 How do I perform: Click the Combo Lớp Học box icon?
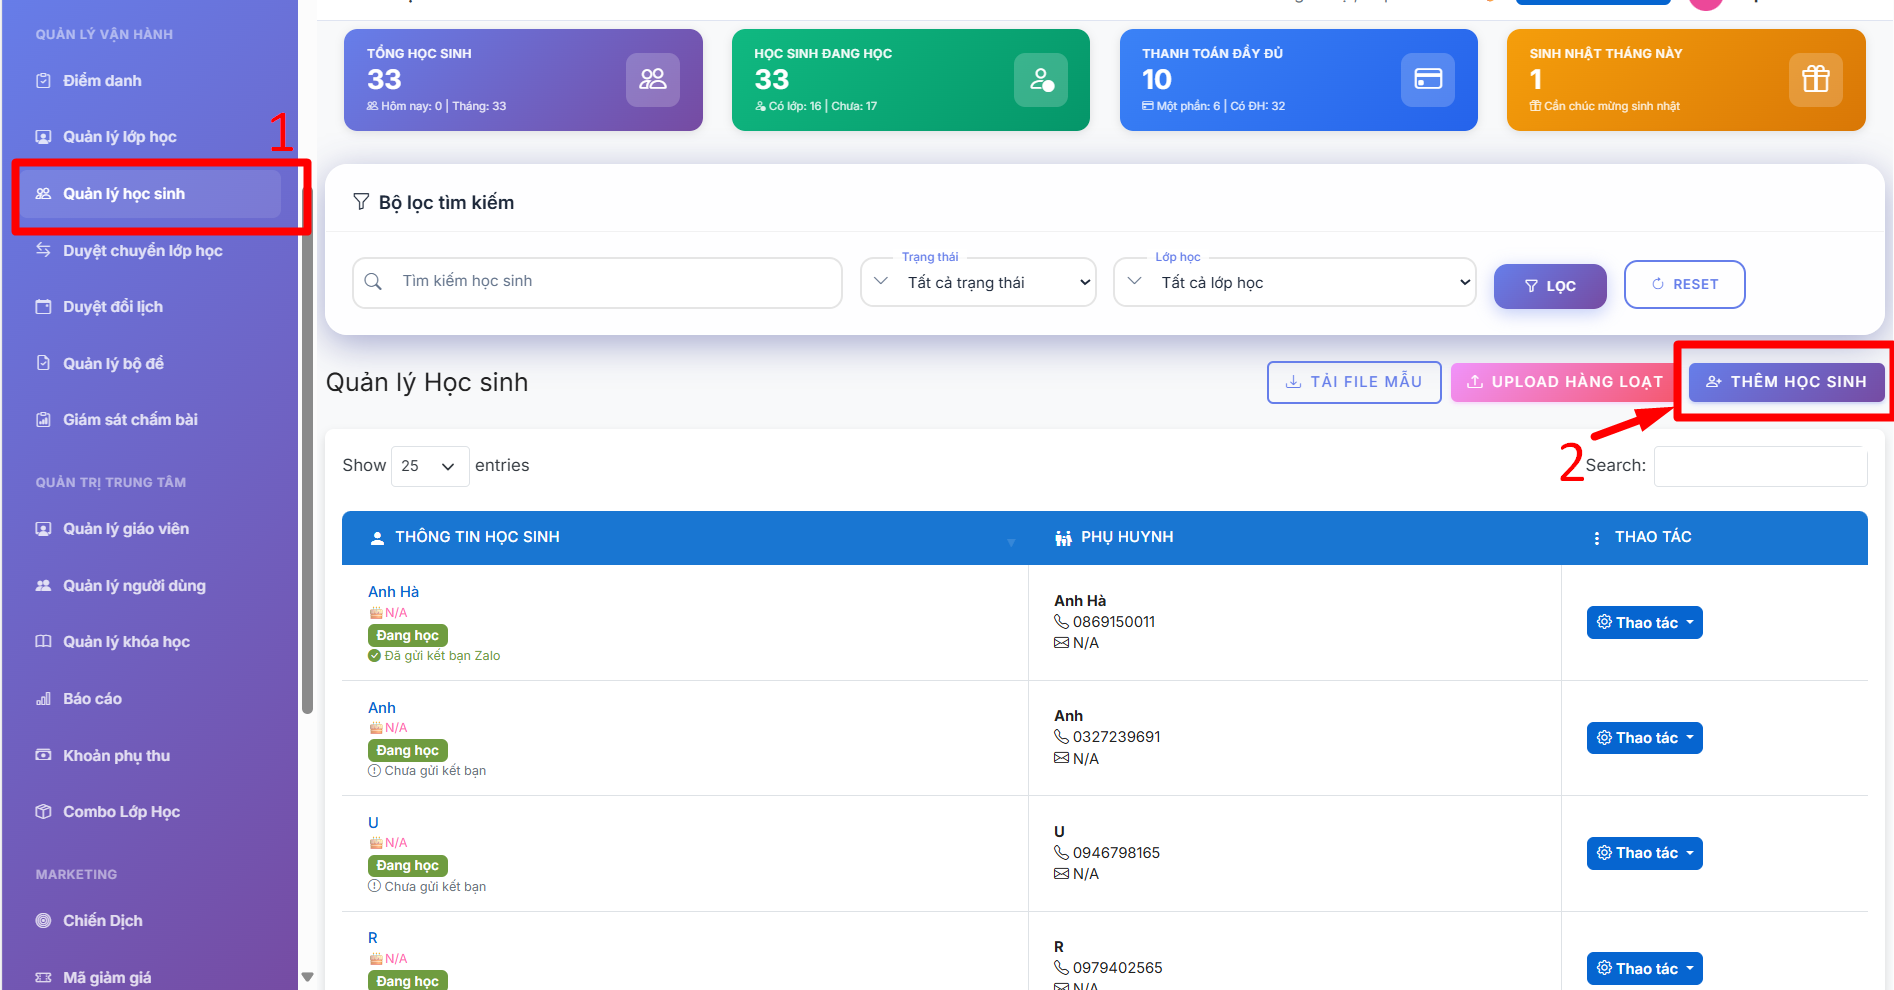(43, 812)
